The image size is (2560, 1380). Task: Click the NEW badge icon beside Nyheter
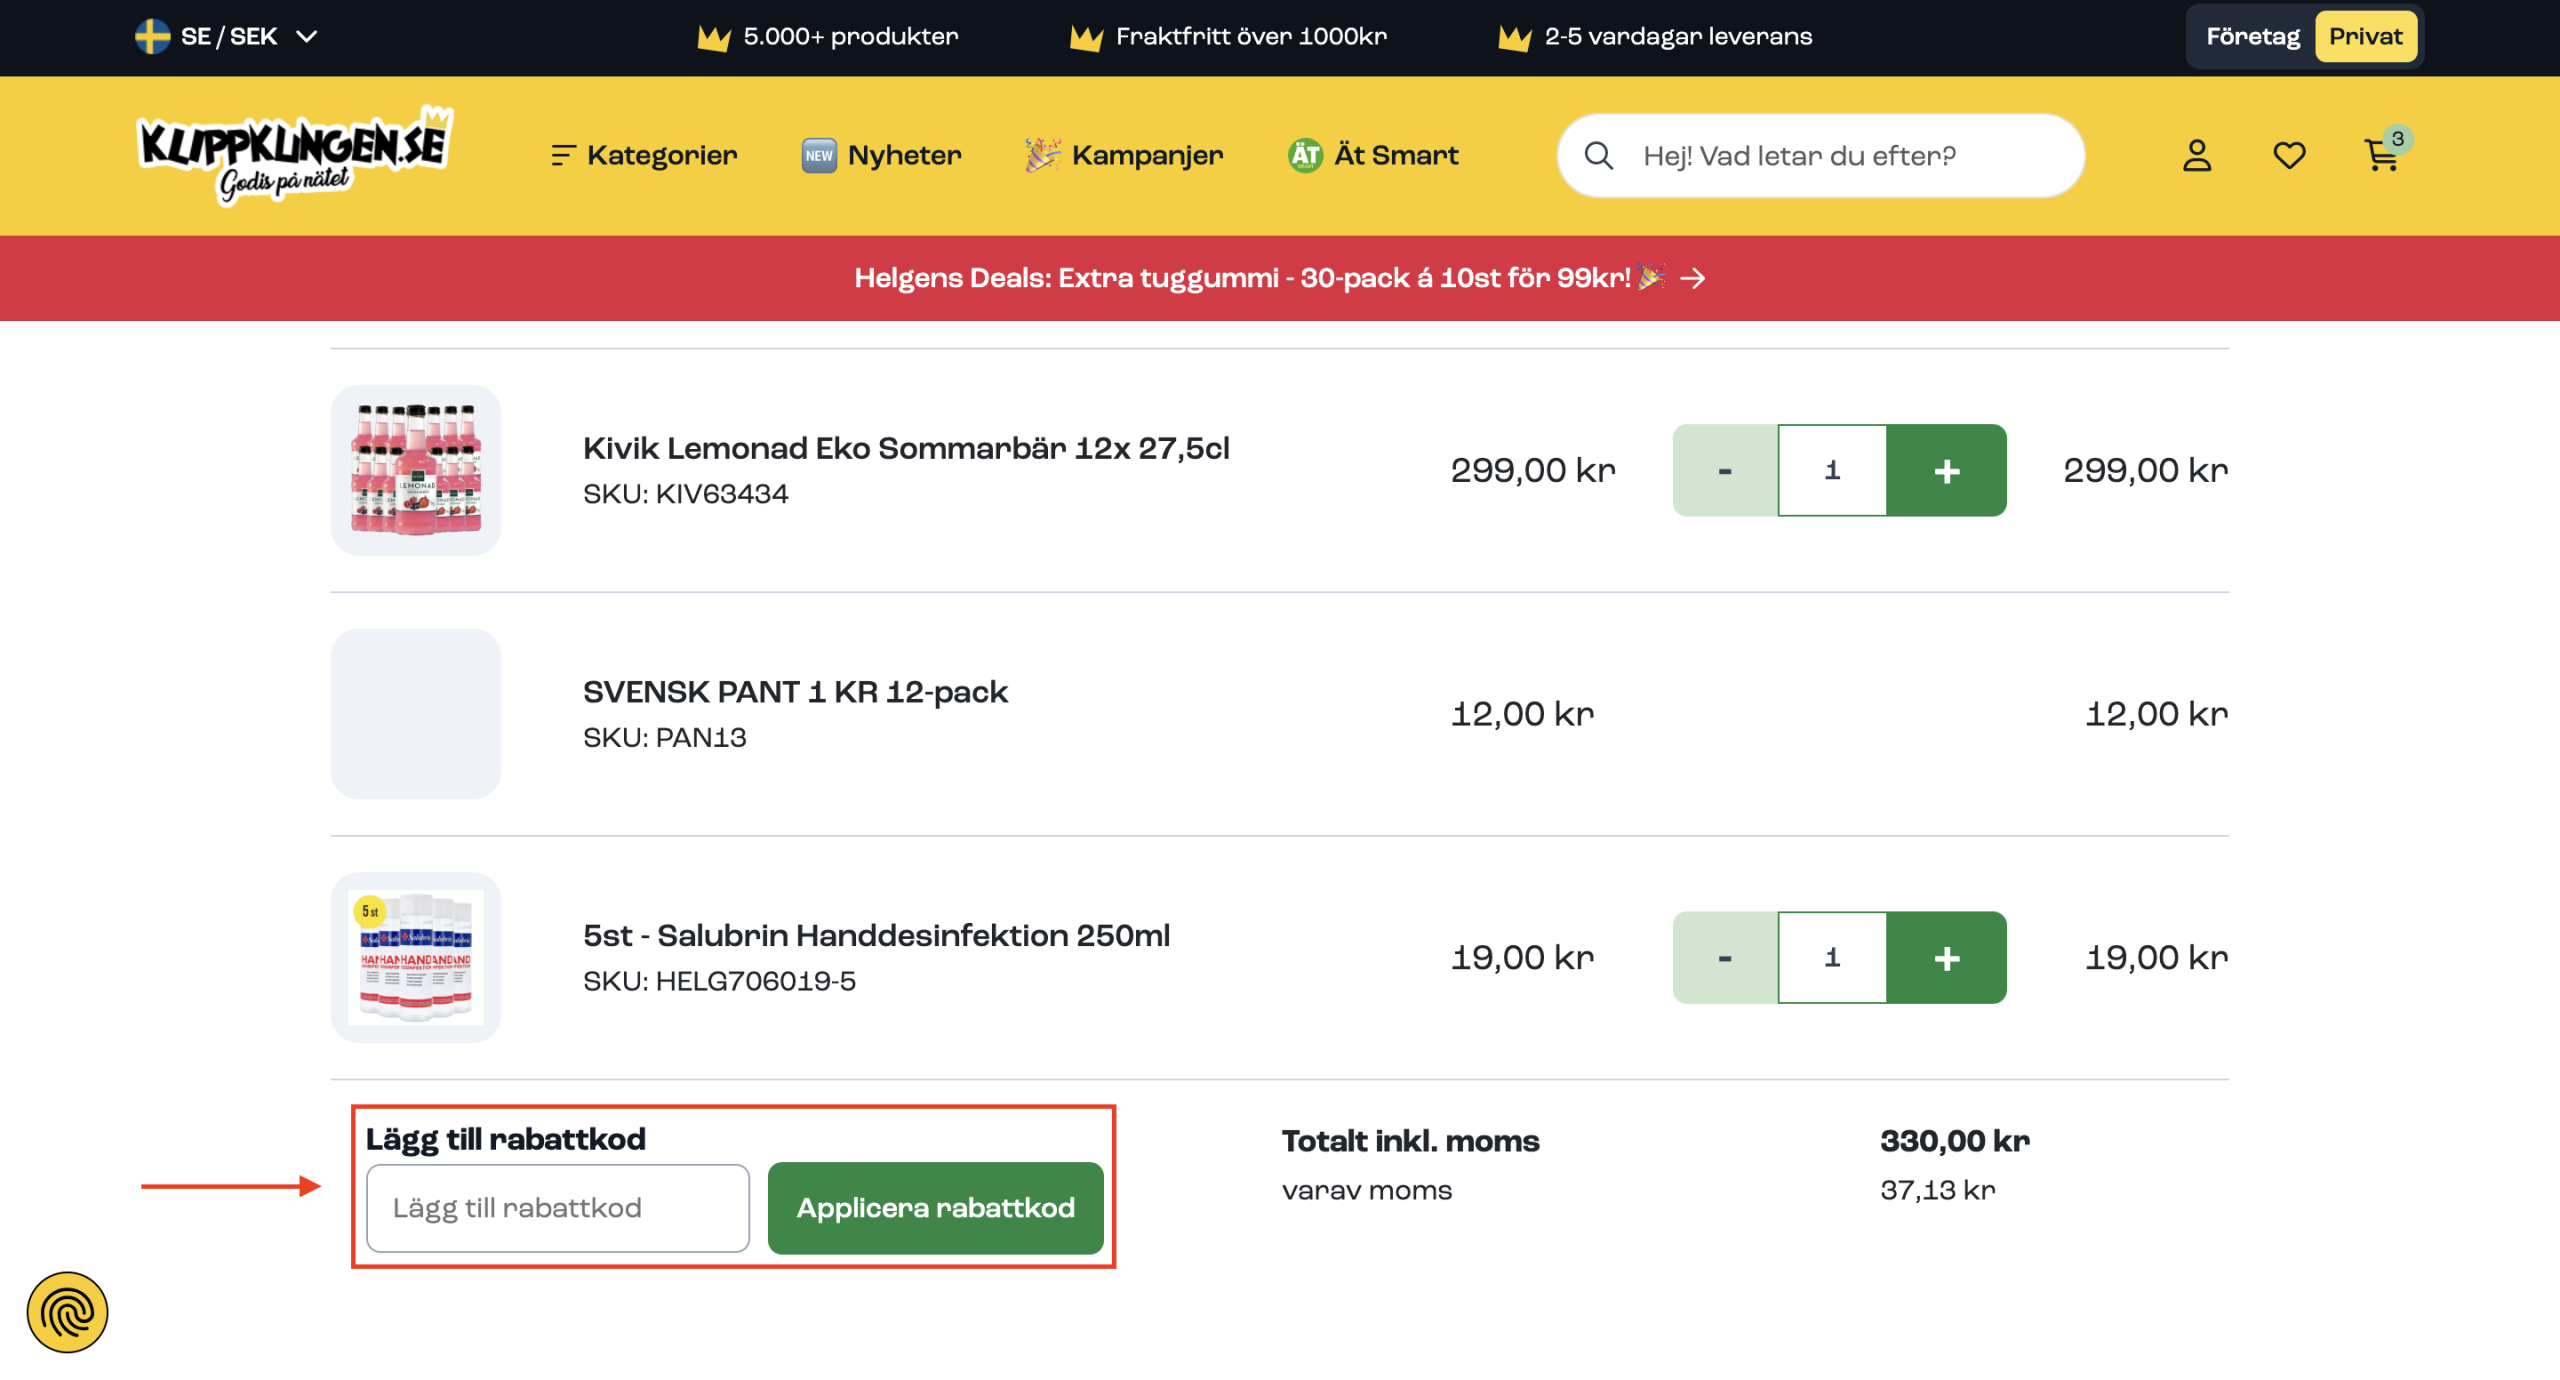(819, 155)
